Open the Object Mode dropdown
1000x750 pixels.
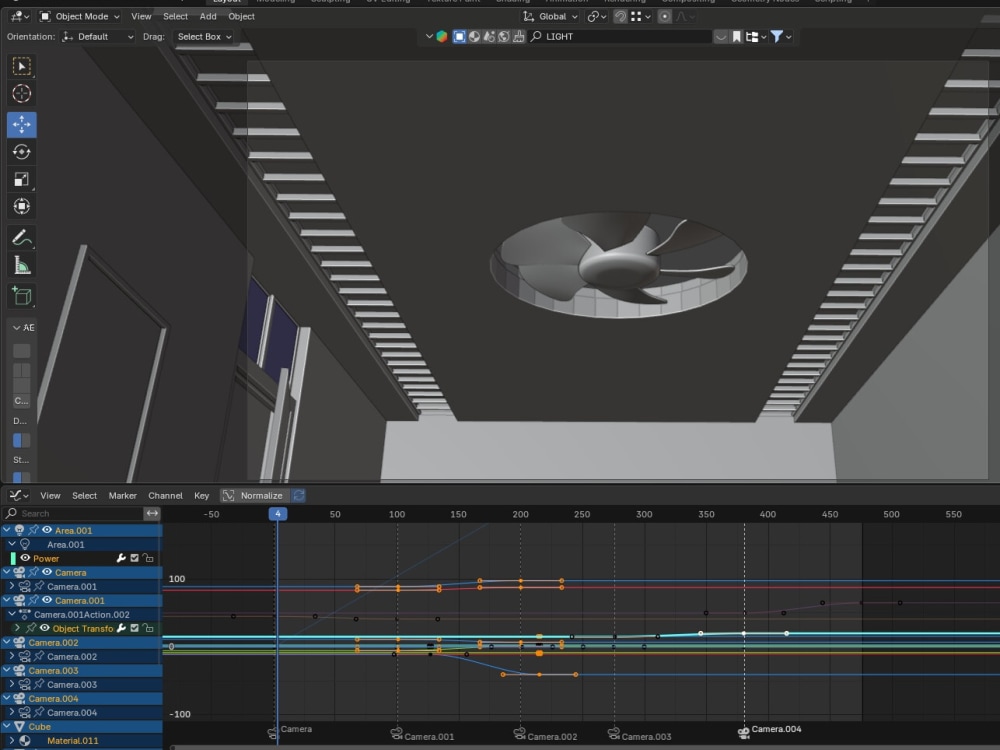(x=80, y=17)
